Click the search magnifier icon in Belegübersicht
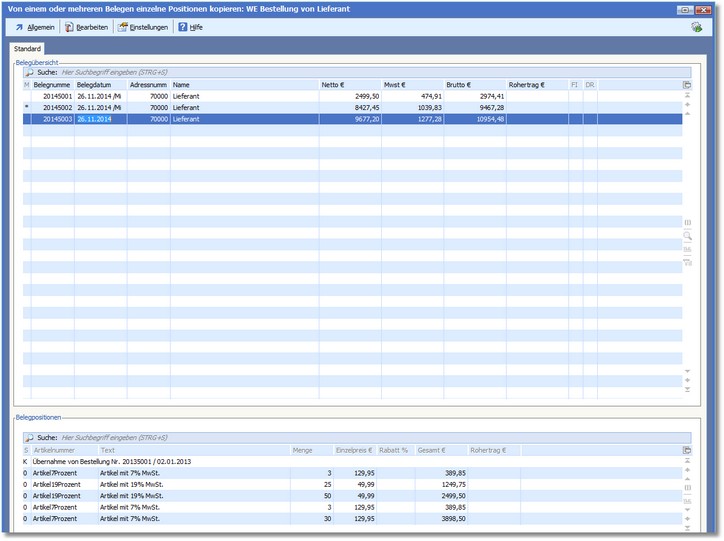724x541 pixels. click(x=30, y=73)
